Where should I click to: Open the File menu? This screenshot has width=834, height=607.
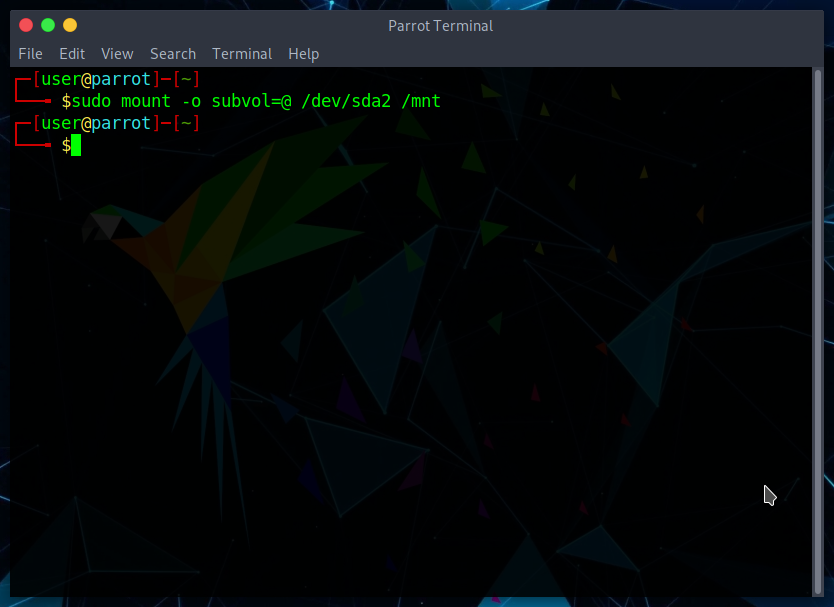point(30,54)
